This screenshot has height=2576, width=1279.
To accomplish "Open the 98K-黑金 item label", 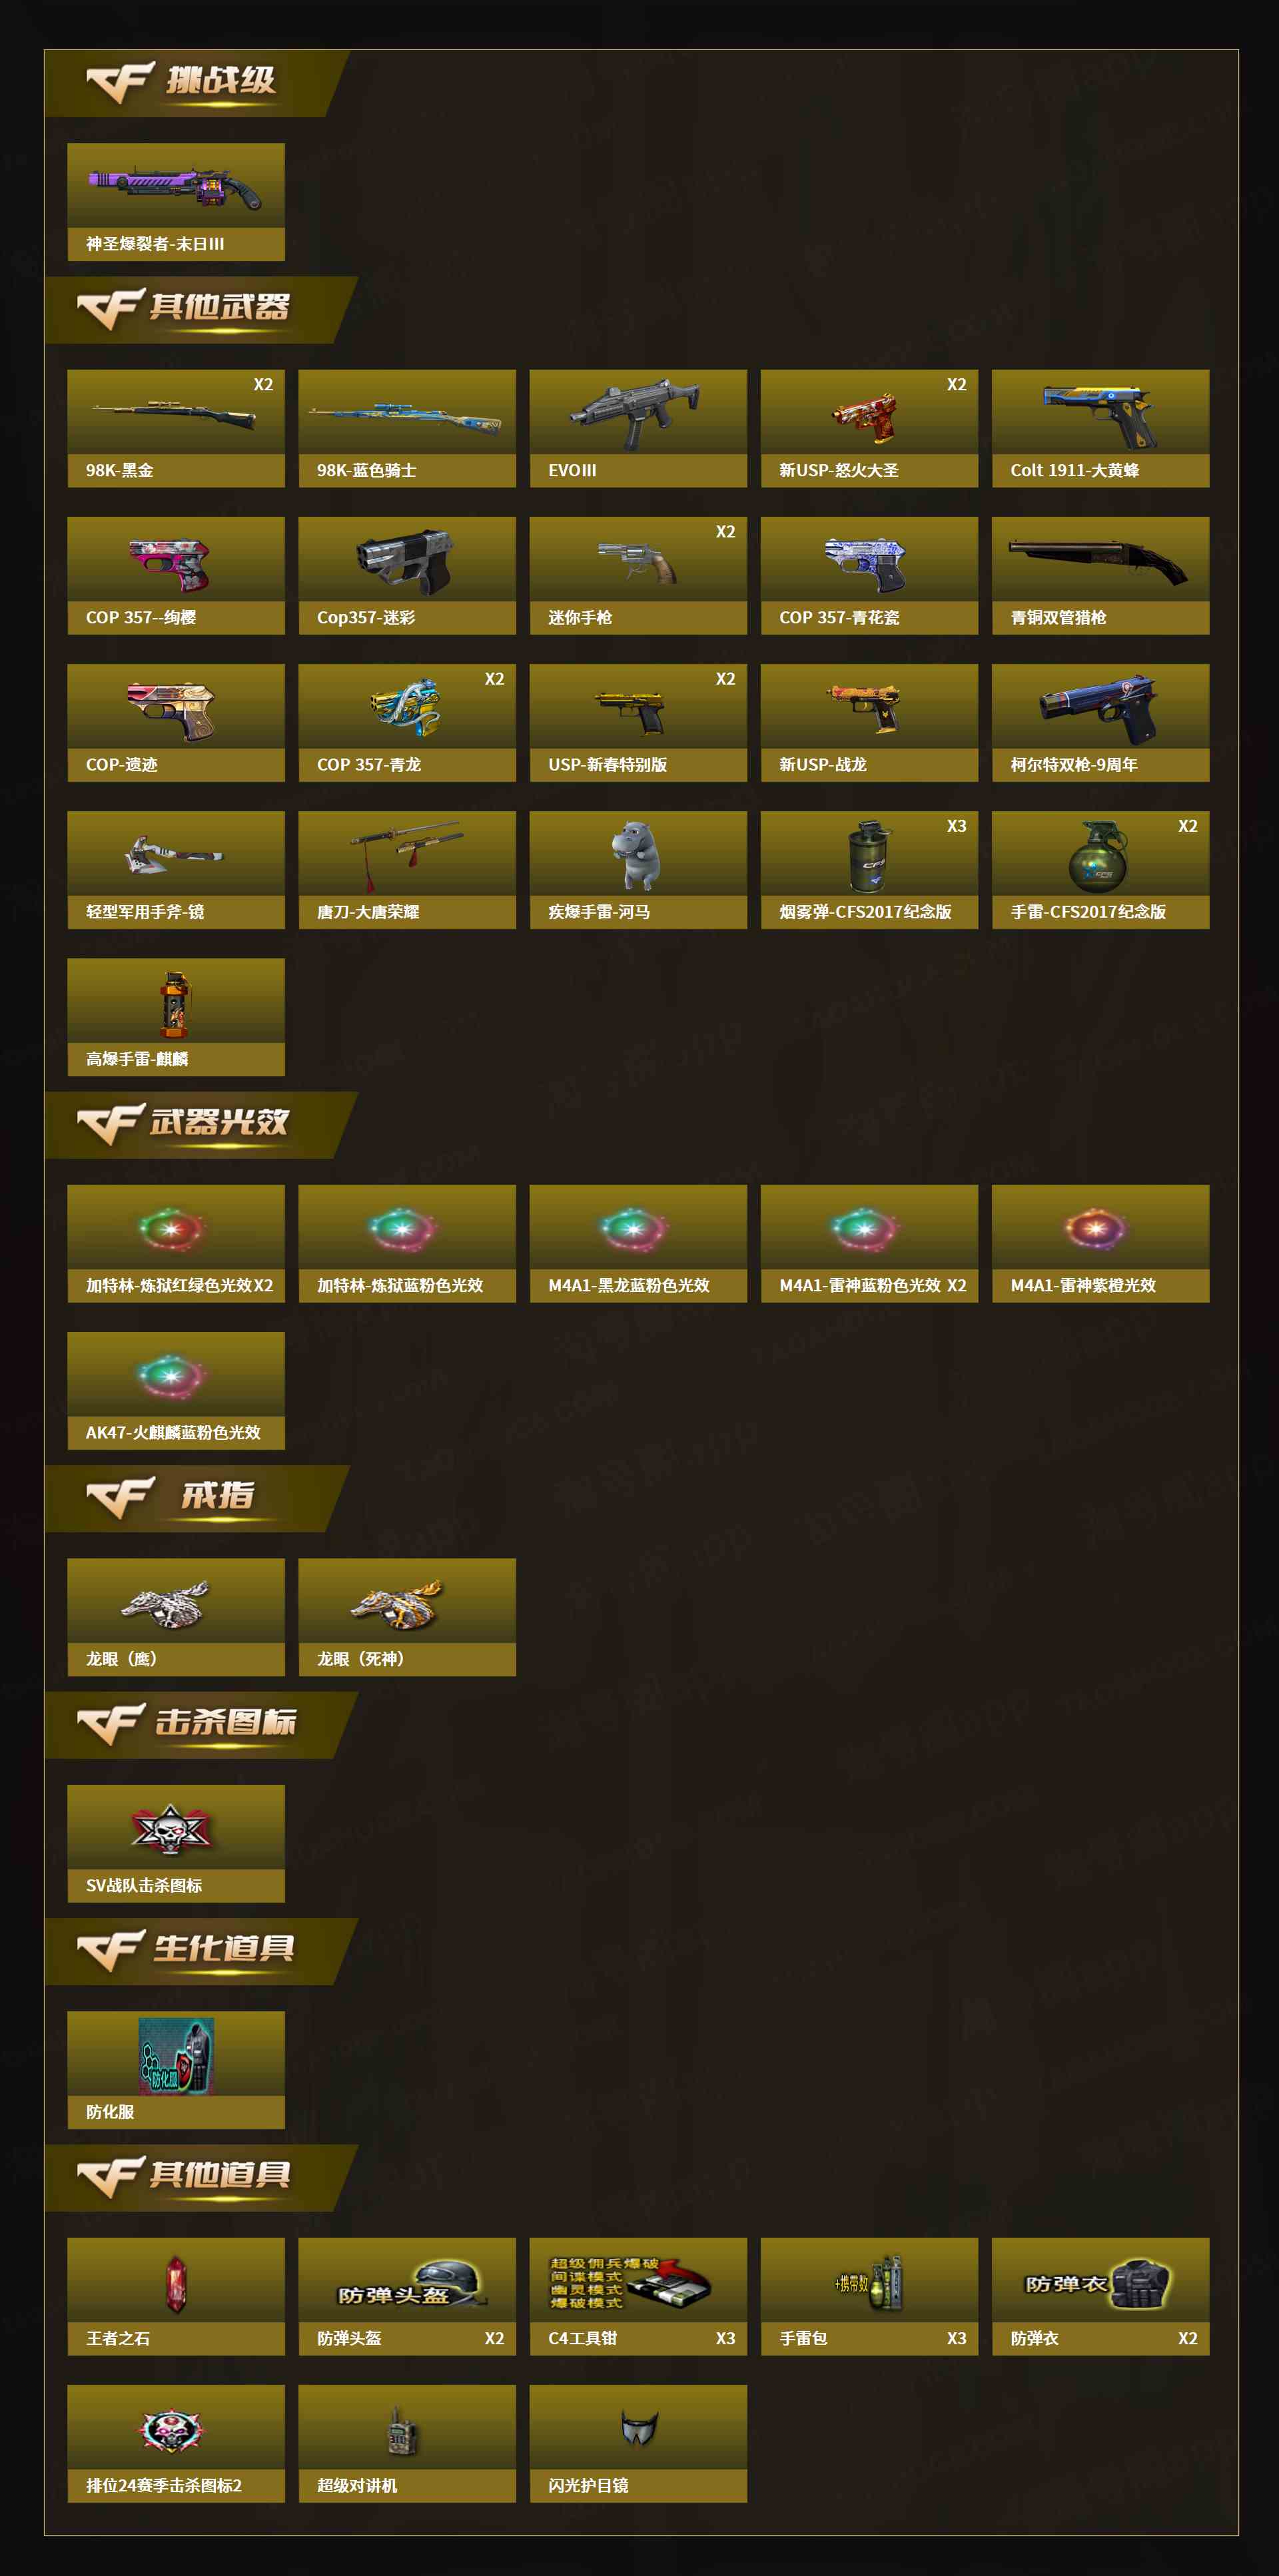I will pos(120,470).
